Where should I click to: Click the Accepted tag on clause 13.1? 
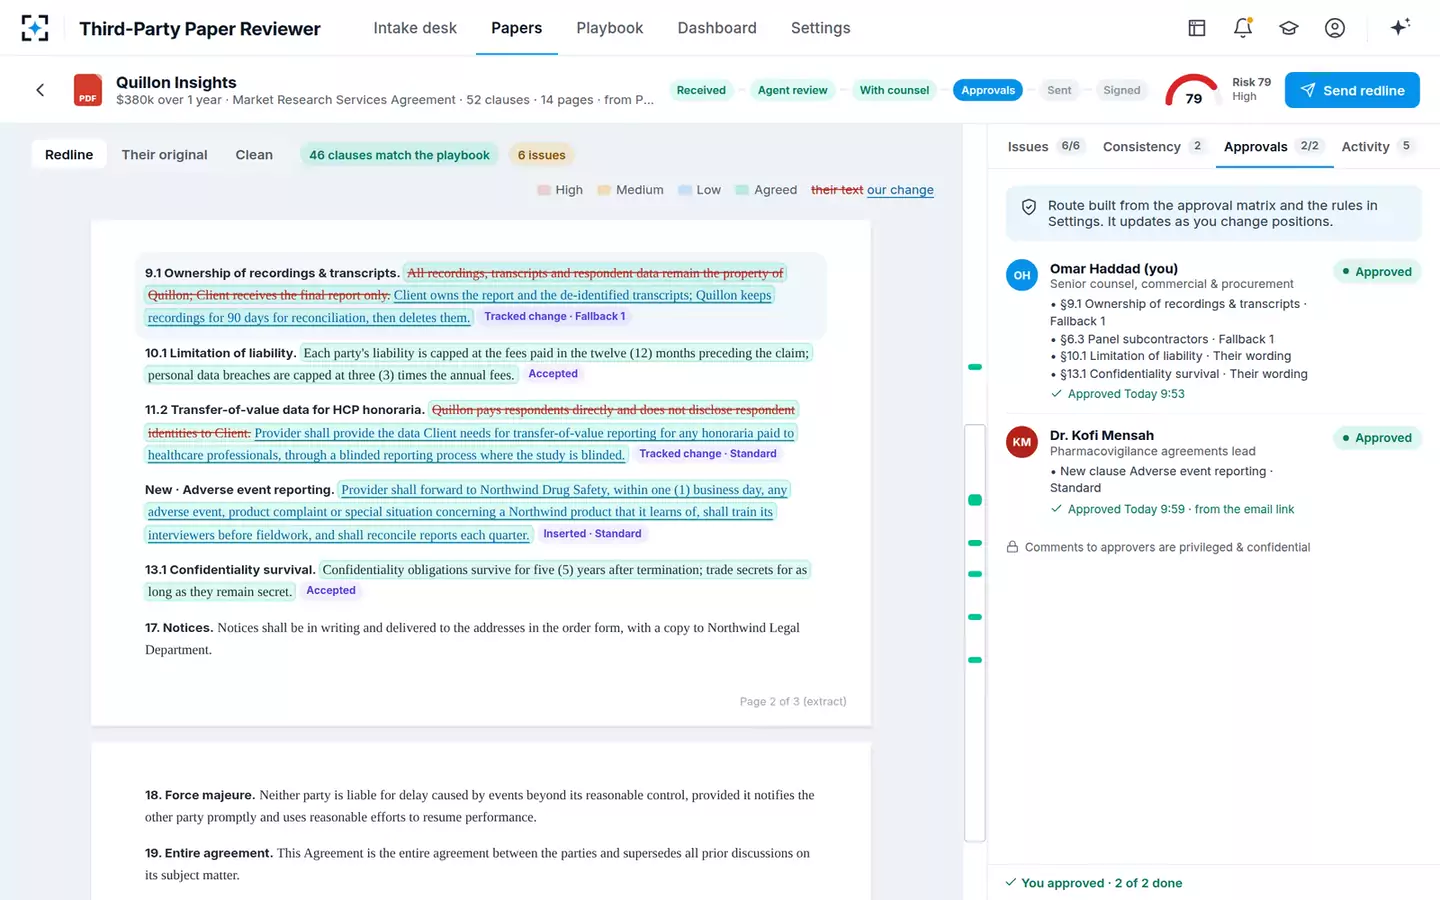click(331, 591)
